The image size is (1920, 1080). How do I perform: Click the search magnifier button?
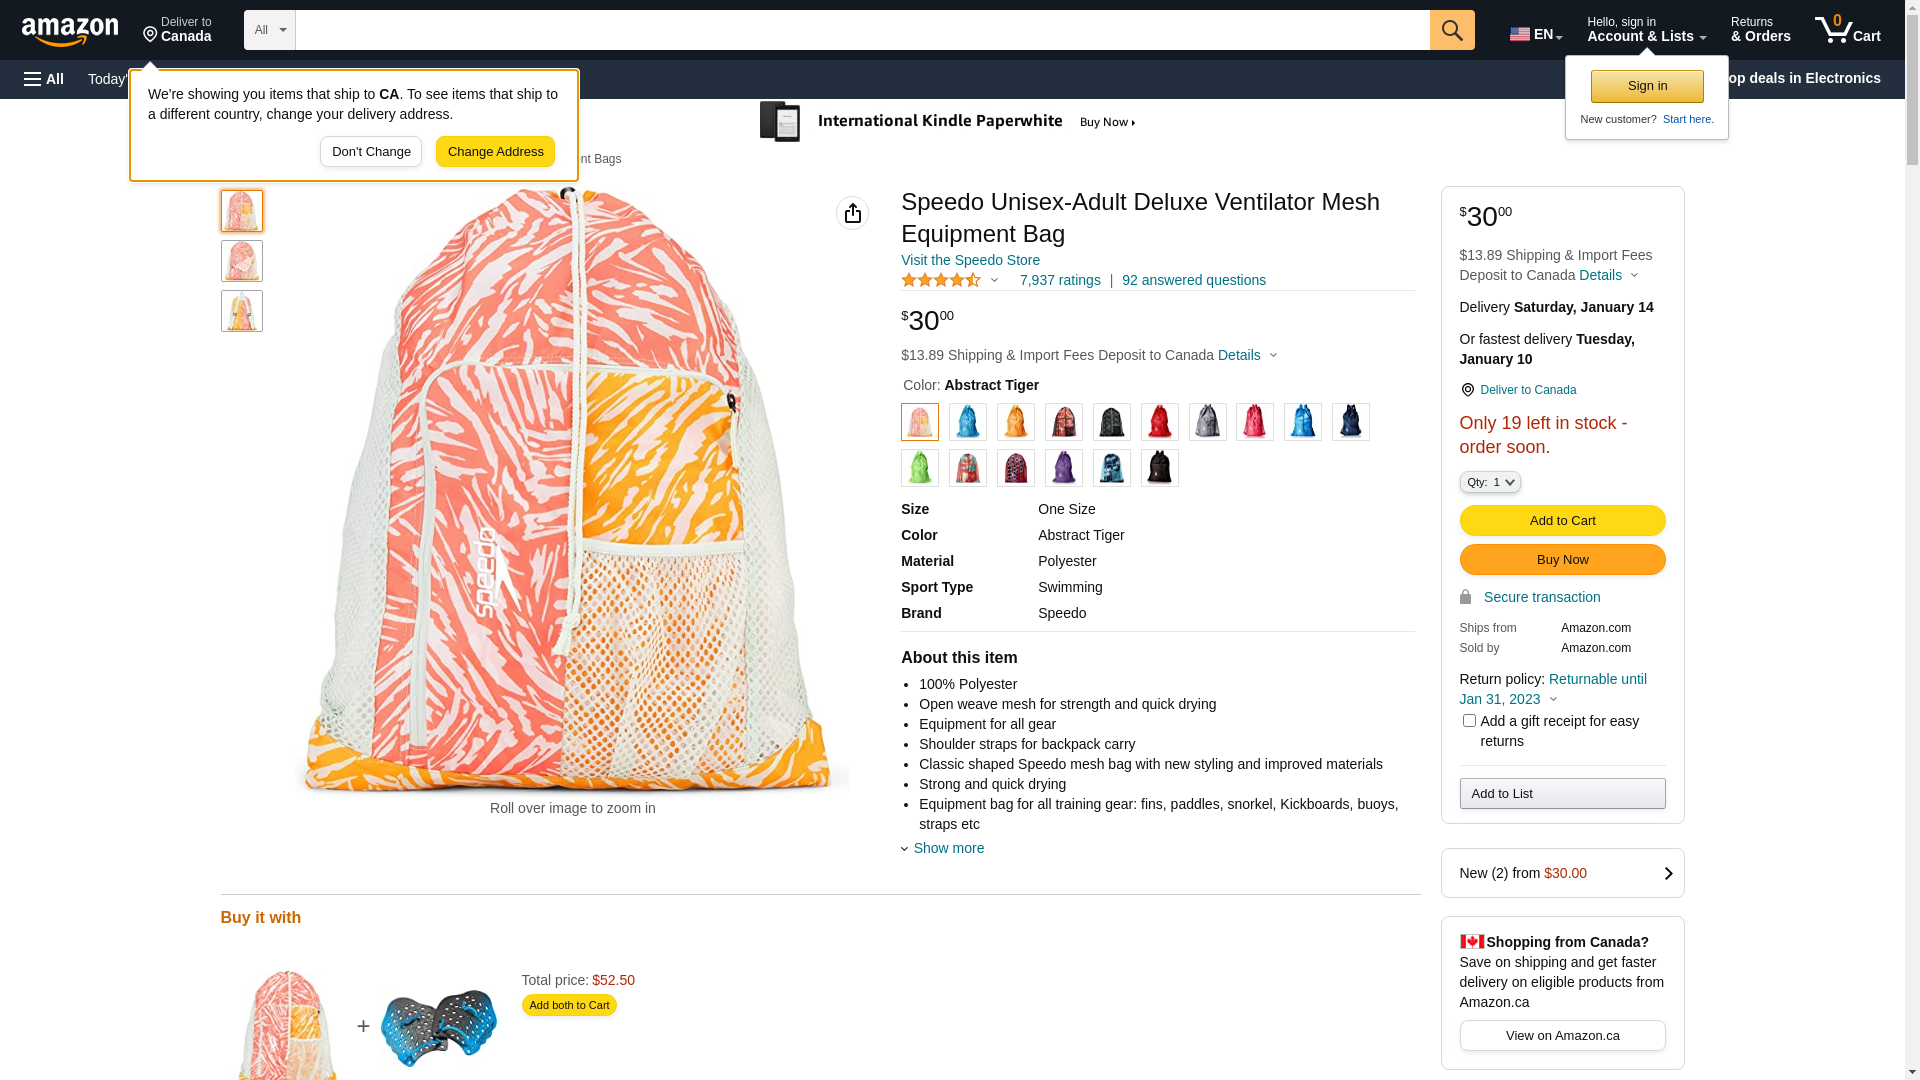pyautogui.click(x=1452, y=30)
